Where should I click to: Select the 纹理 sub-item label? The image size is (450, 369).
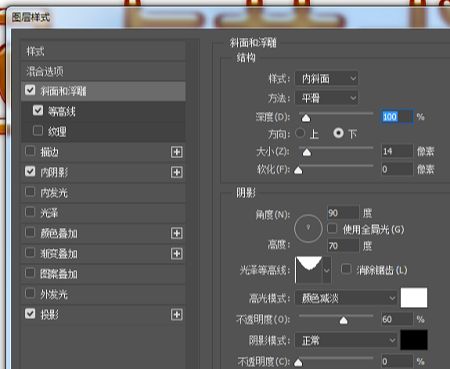[x=57, y=131]
